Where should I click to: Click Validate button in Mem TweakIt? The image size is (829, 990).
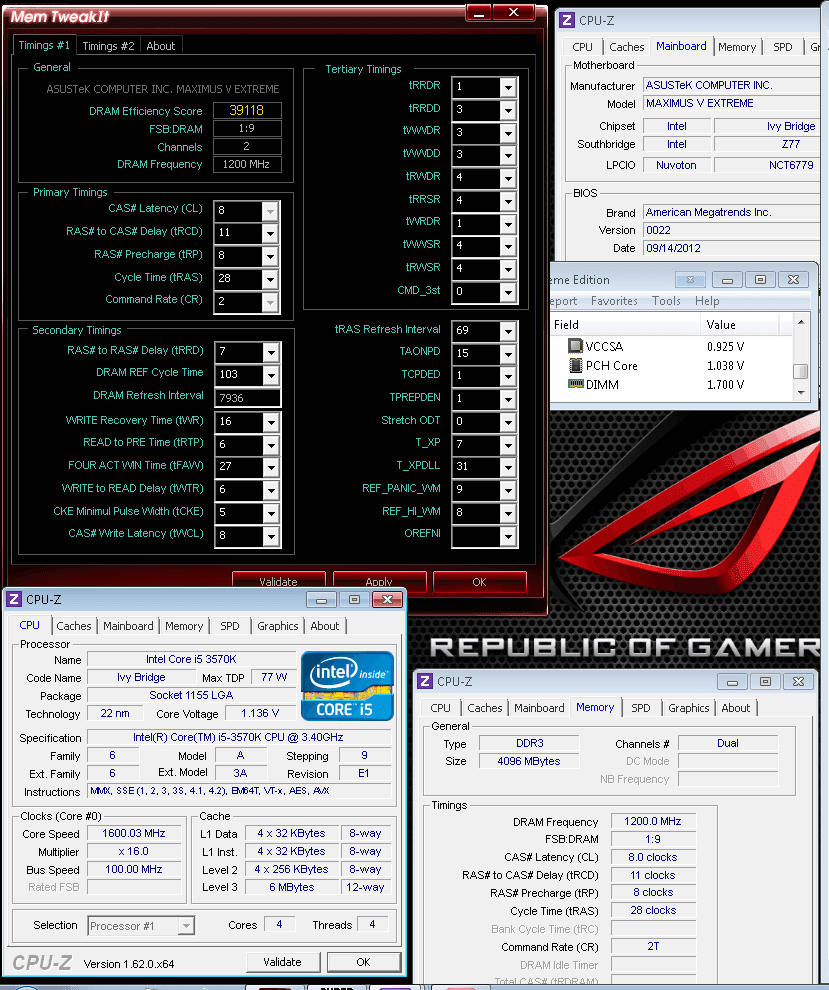[278, 581]
